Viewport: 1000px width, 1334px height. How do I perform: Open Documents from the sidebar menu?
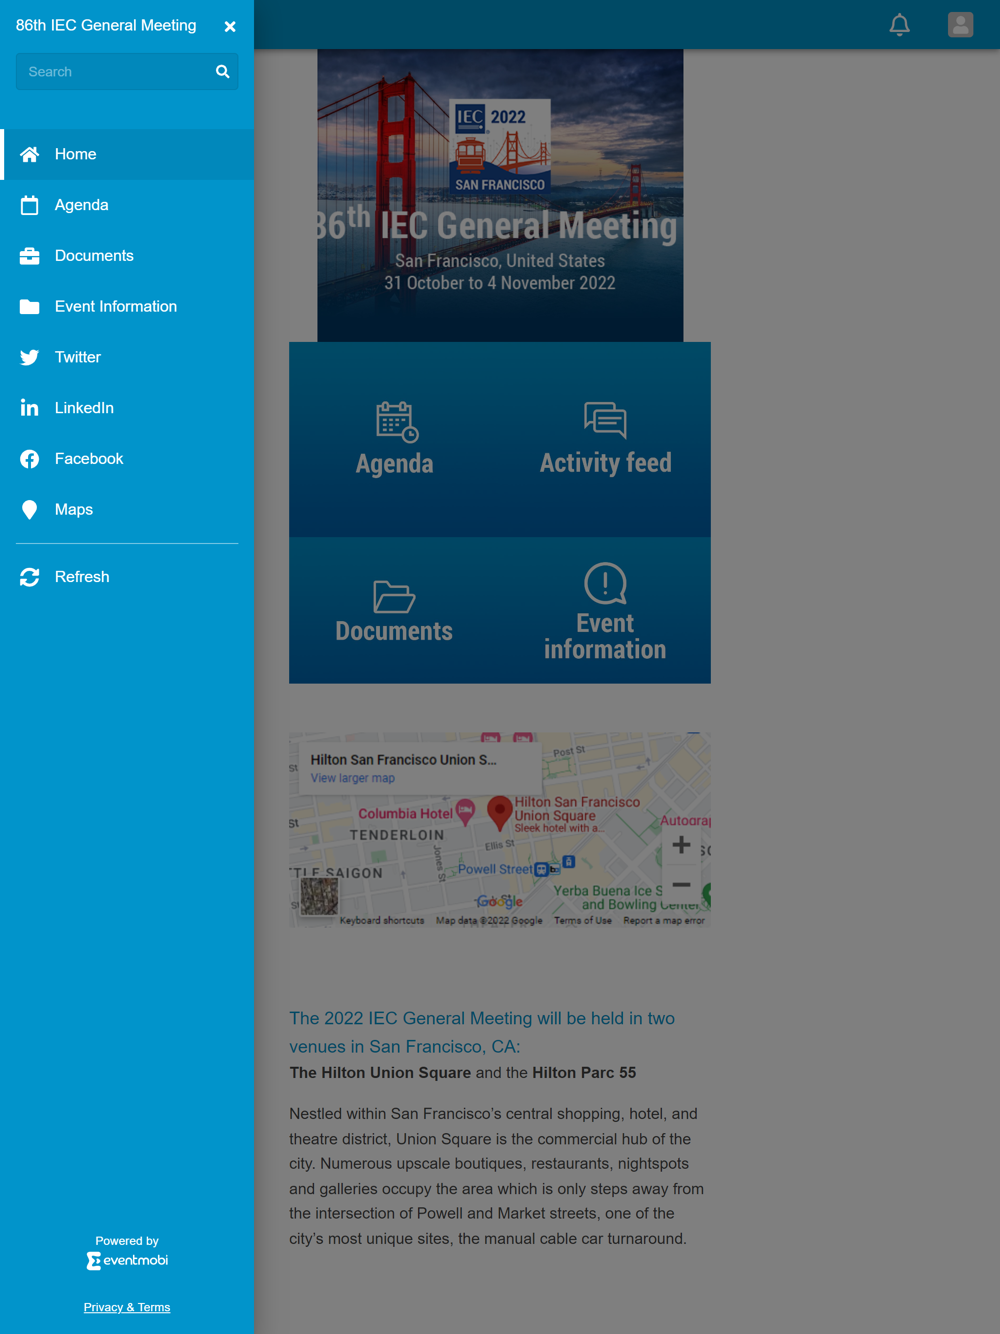[x=127, y=256]
